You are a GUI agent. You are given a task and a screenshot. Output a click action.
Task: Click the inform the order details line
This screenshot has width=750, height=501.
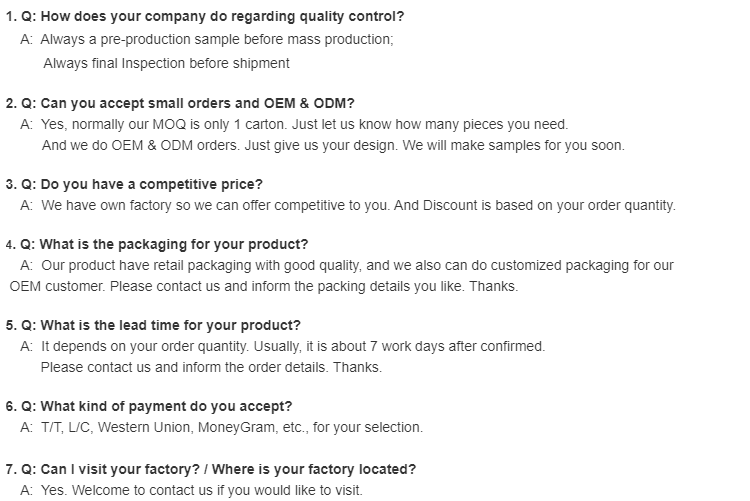click(x=211, y=367)
